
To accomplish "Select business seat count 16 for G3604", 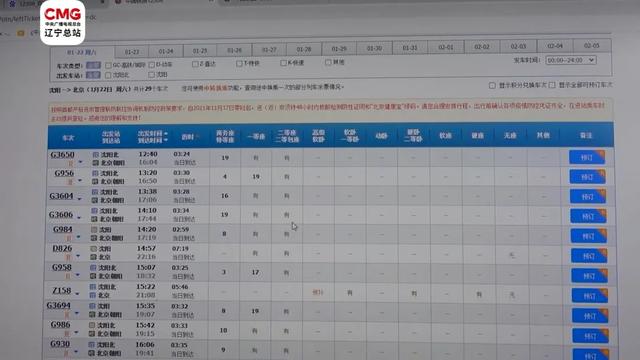I will [x=224, y=196].
